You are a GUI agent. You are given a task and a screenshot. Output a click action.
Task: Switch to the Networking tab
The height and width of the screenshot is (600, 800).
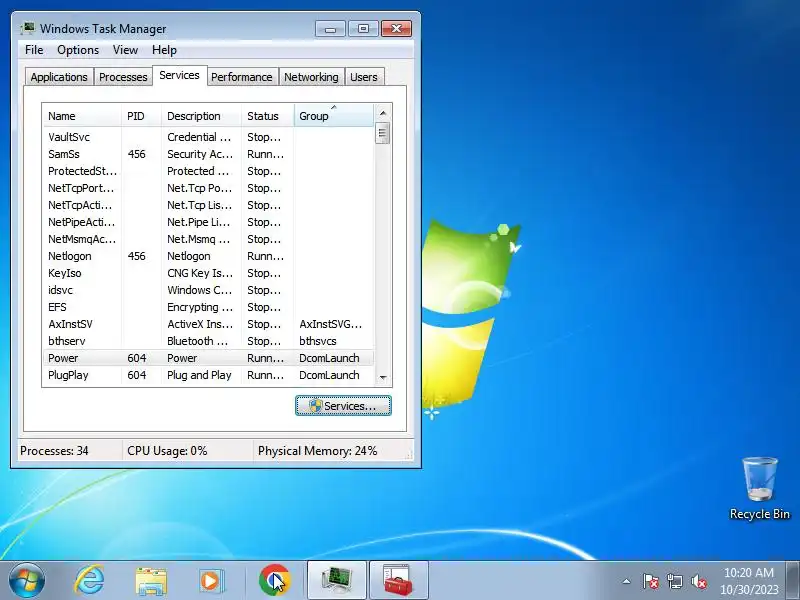click(311, 77)
